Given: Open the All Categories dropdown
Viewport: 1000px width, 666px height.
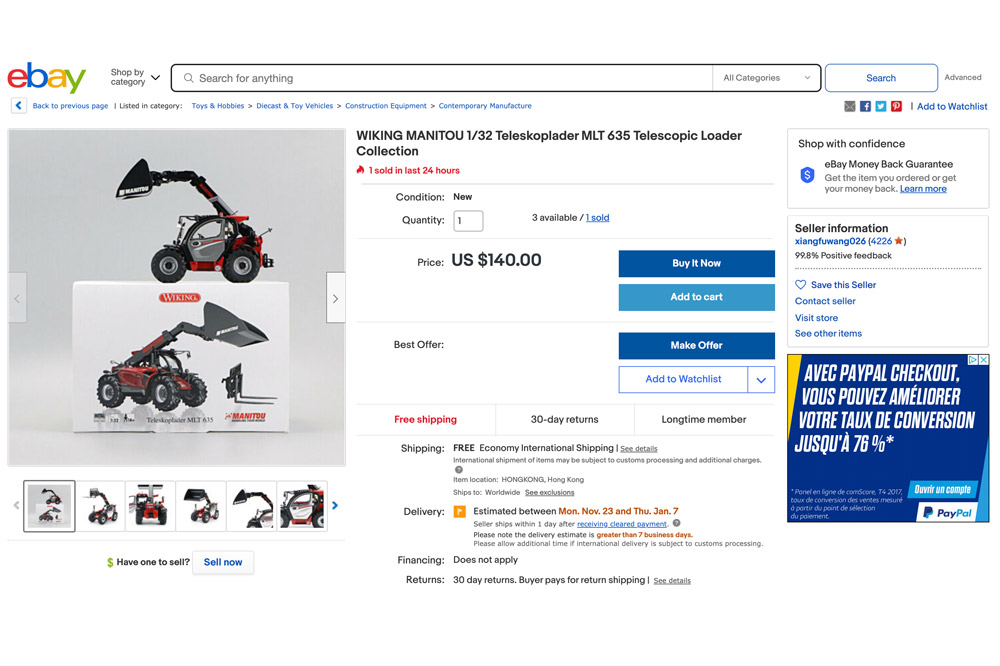Looking at the screenshot, I should [x=766, y=78].
